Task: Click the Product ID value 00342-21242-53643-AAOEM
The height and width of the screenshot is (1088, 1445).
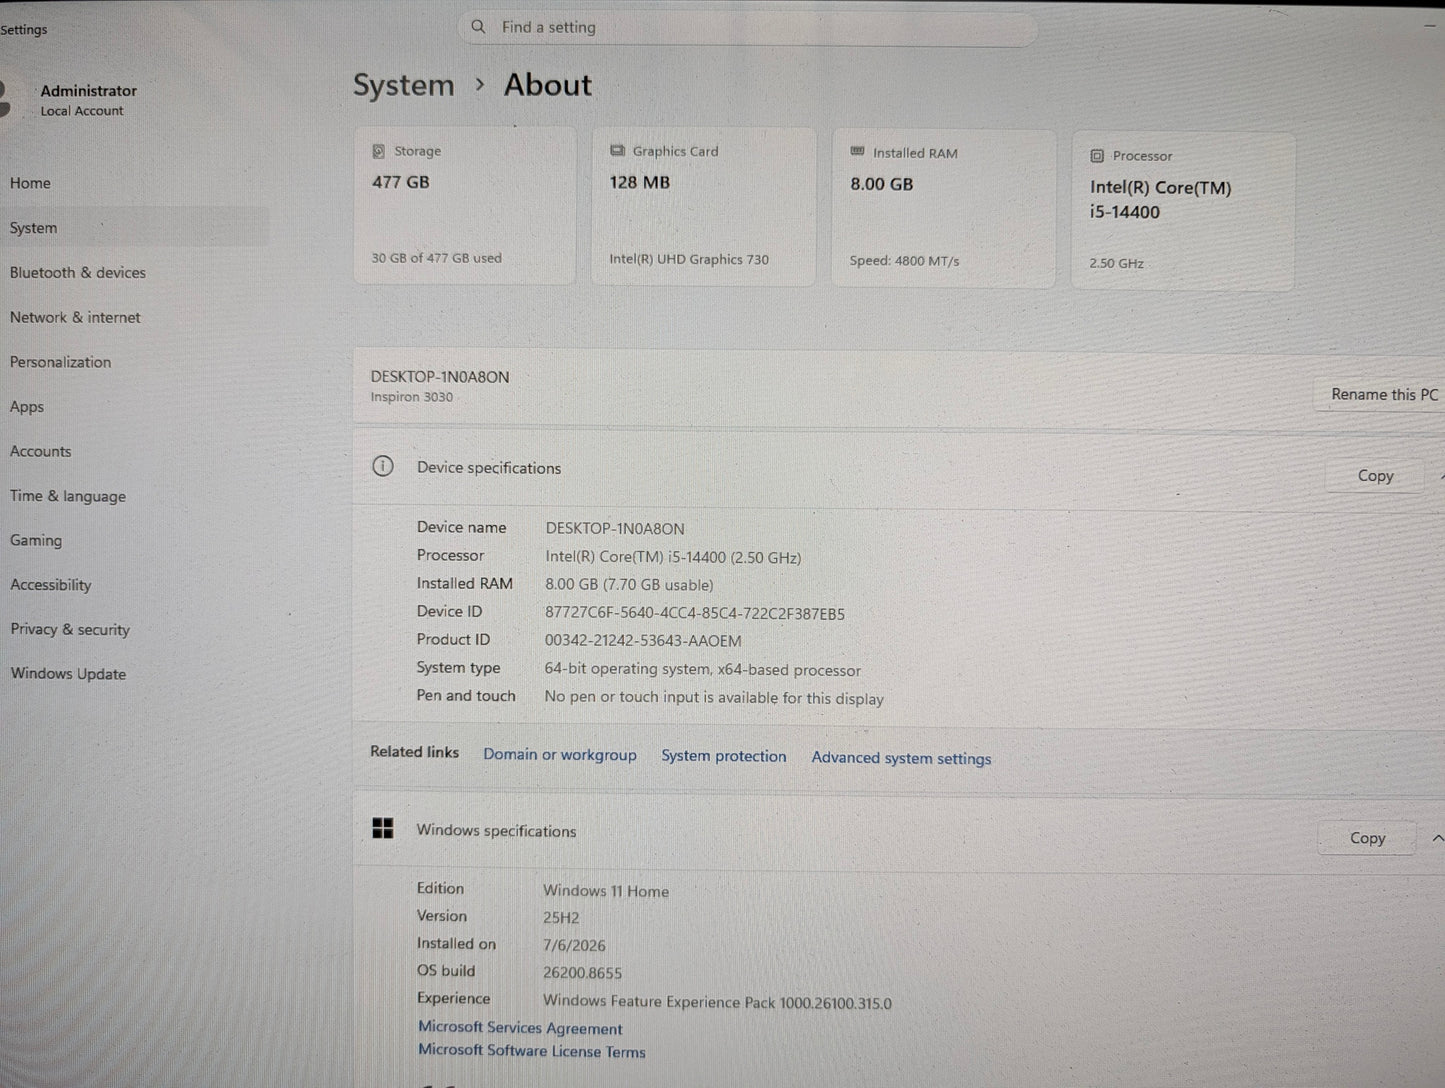Action: coord(643,640)
